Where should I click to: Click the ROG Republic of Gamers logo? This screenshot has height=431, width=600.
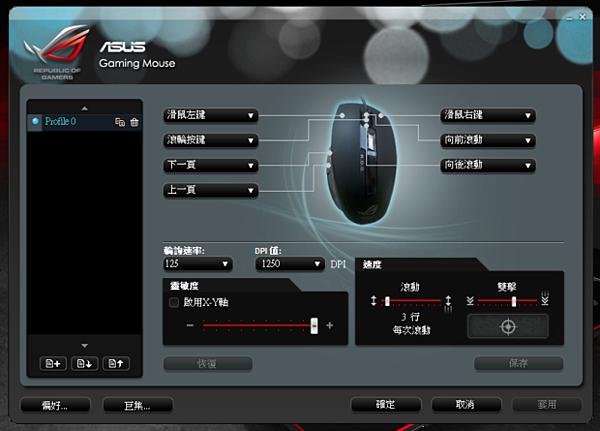coord(57,52)
